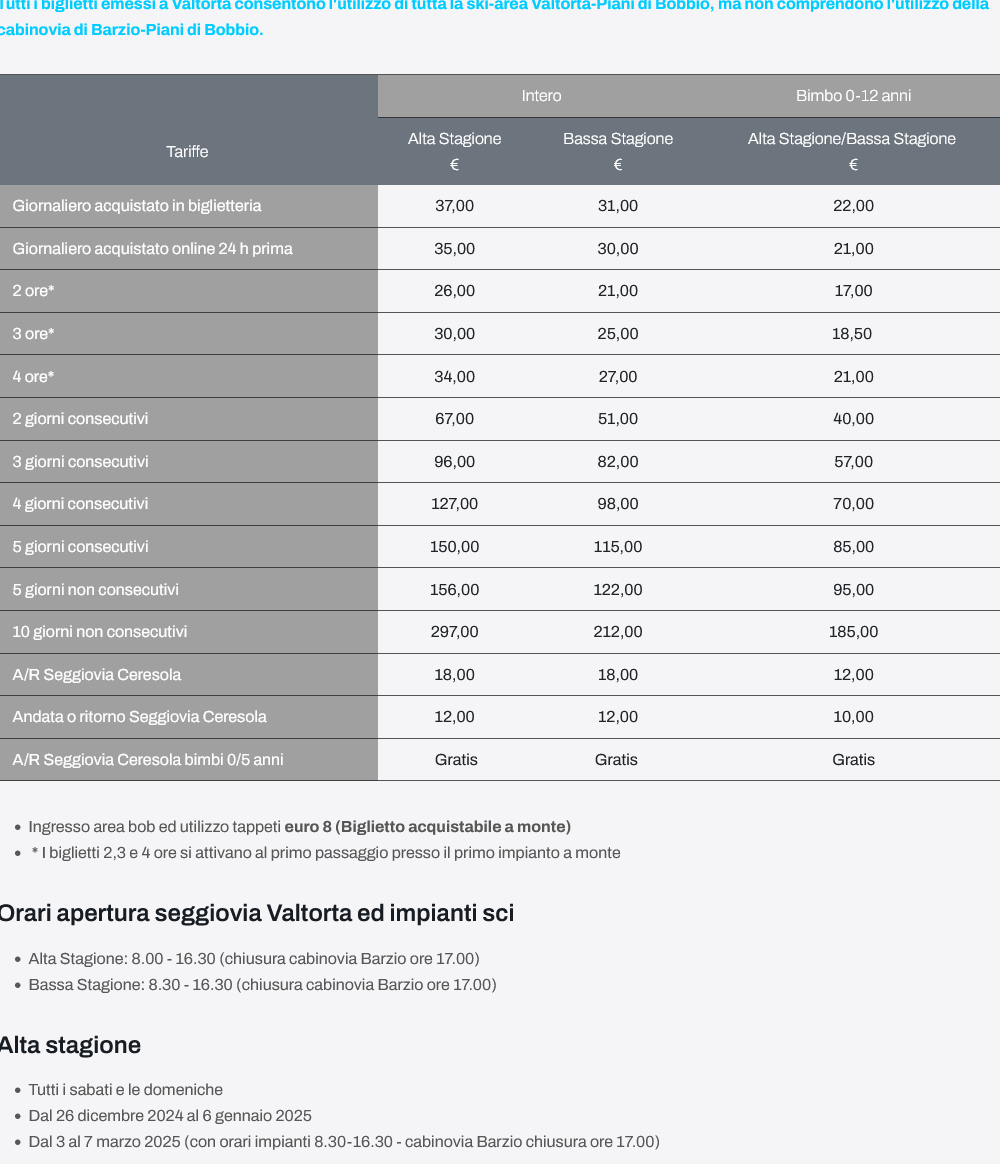The height and width of the screenshot is (1164, 1000).
Task: Click the 27,00 low-season price cell
Action: coord(618,376)
